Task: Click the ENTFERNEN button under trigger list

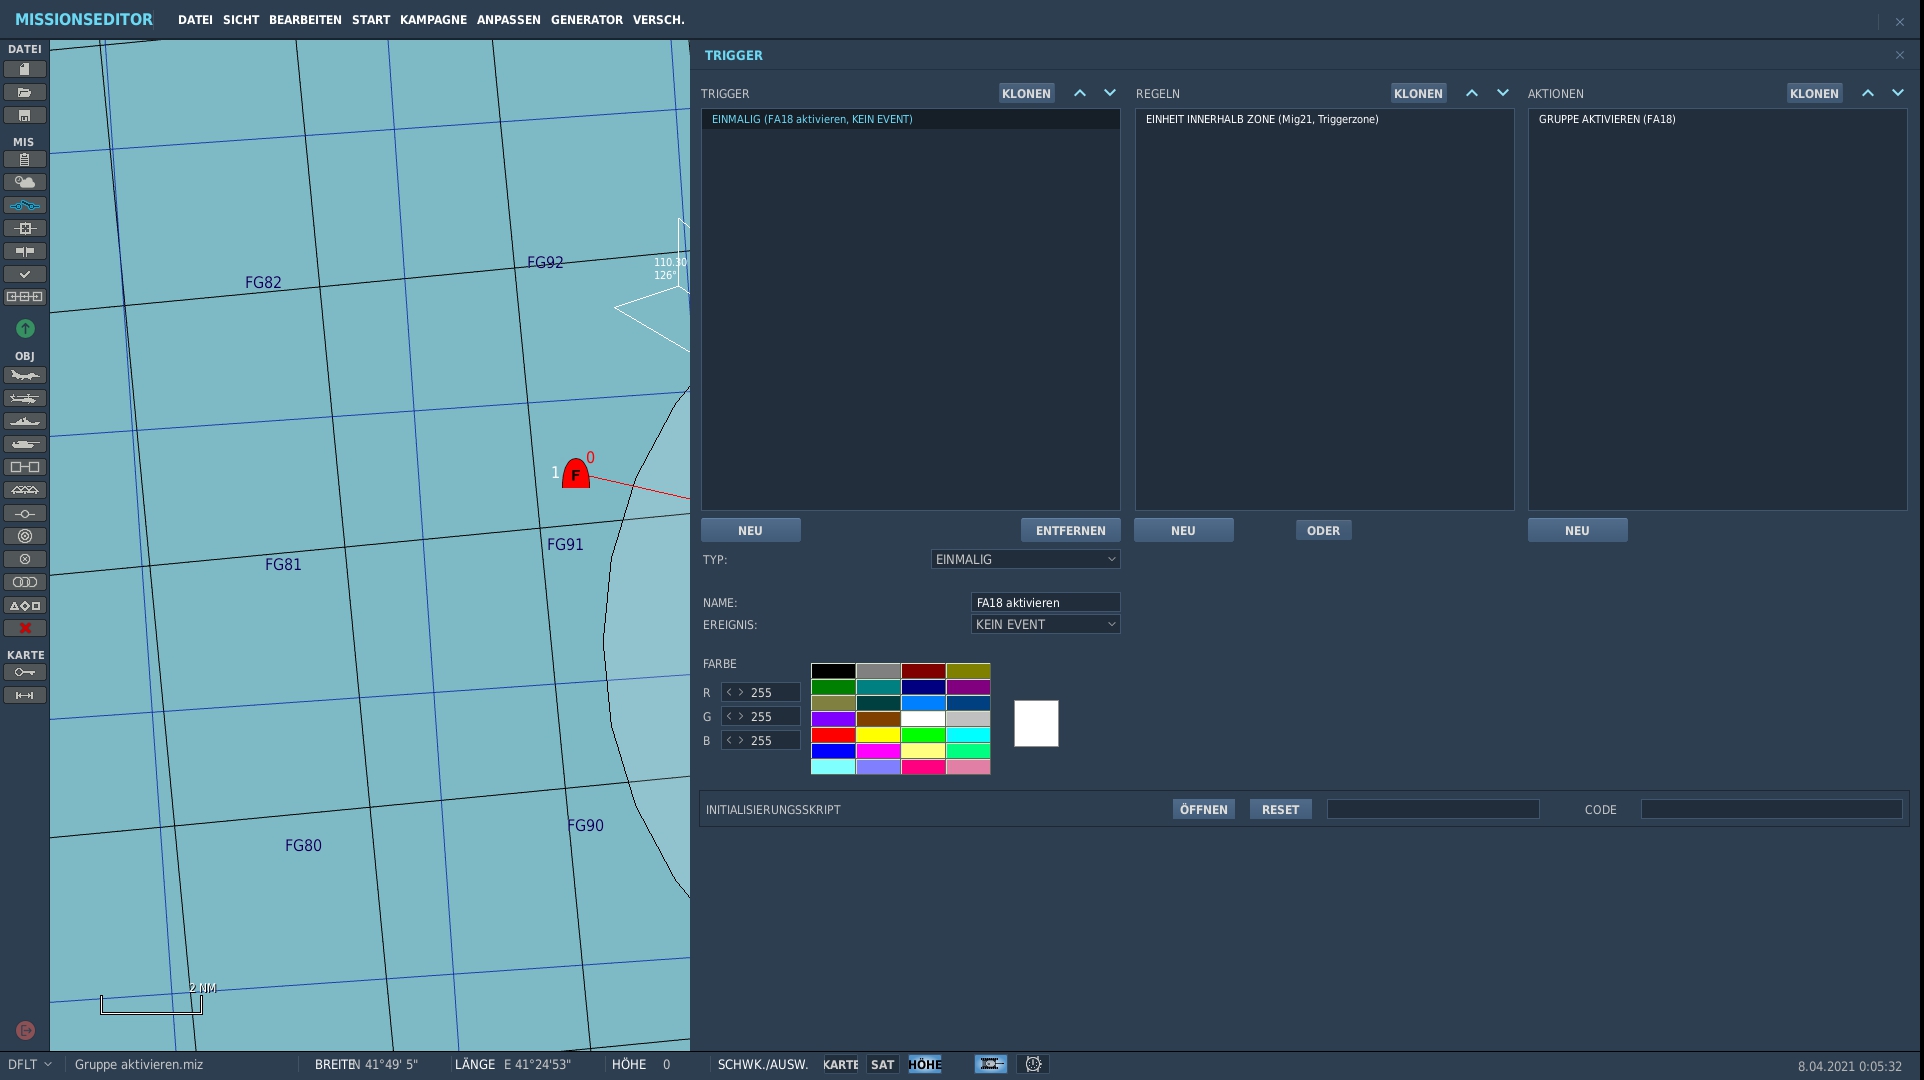Action: click(x=1070, y=530)
